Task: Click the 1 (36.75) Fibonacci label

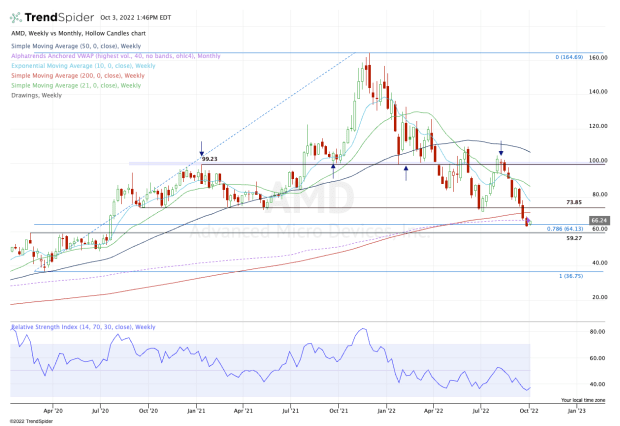Action: 570,275
